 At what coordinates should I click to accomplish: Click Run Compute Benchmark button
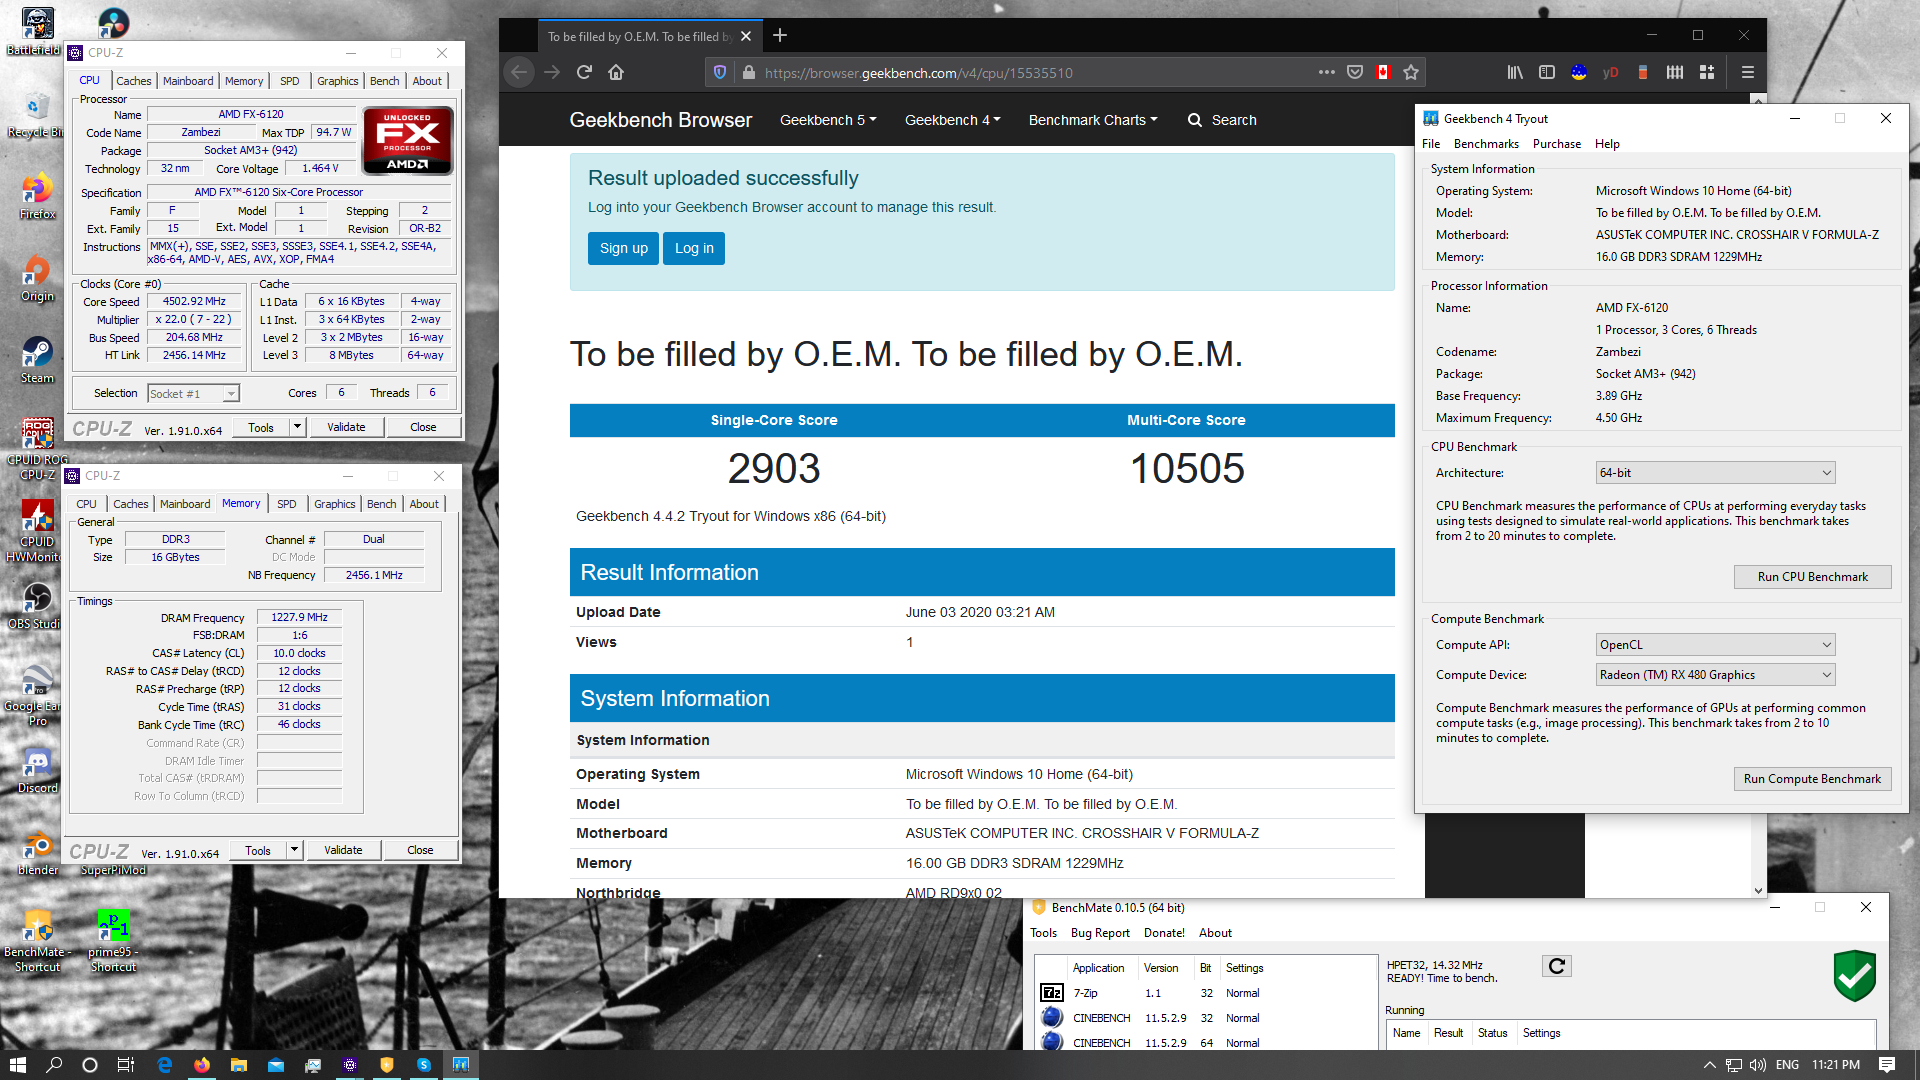(x=1812, y=779)
